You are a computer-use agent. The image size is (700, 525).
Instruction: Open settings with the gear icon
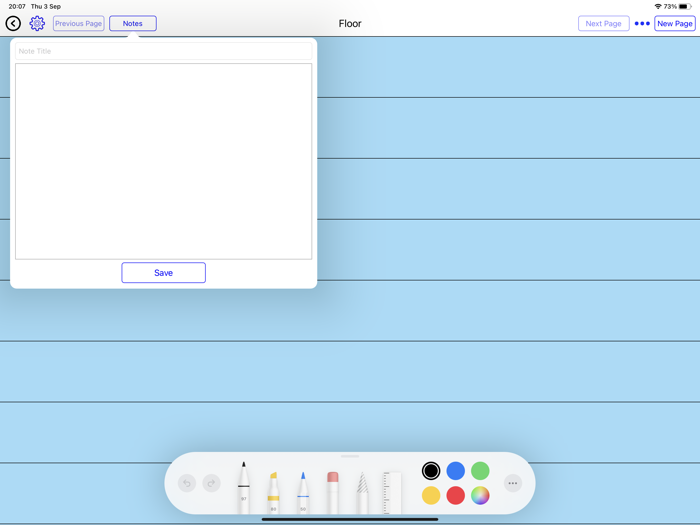37,23
